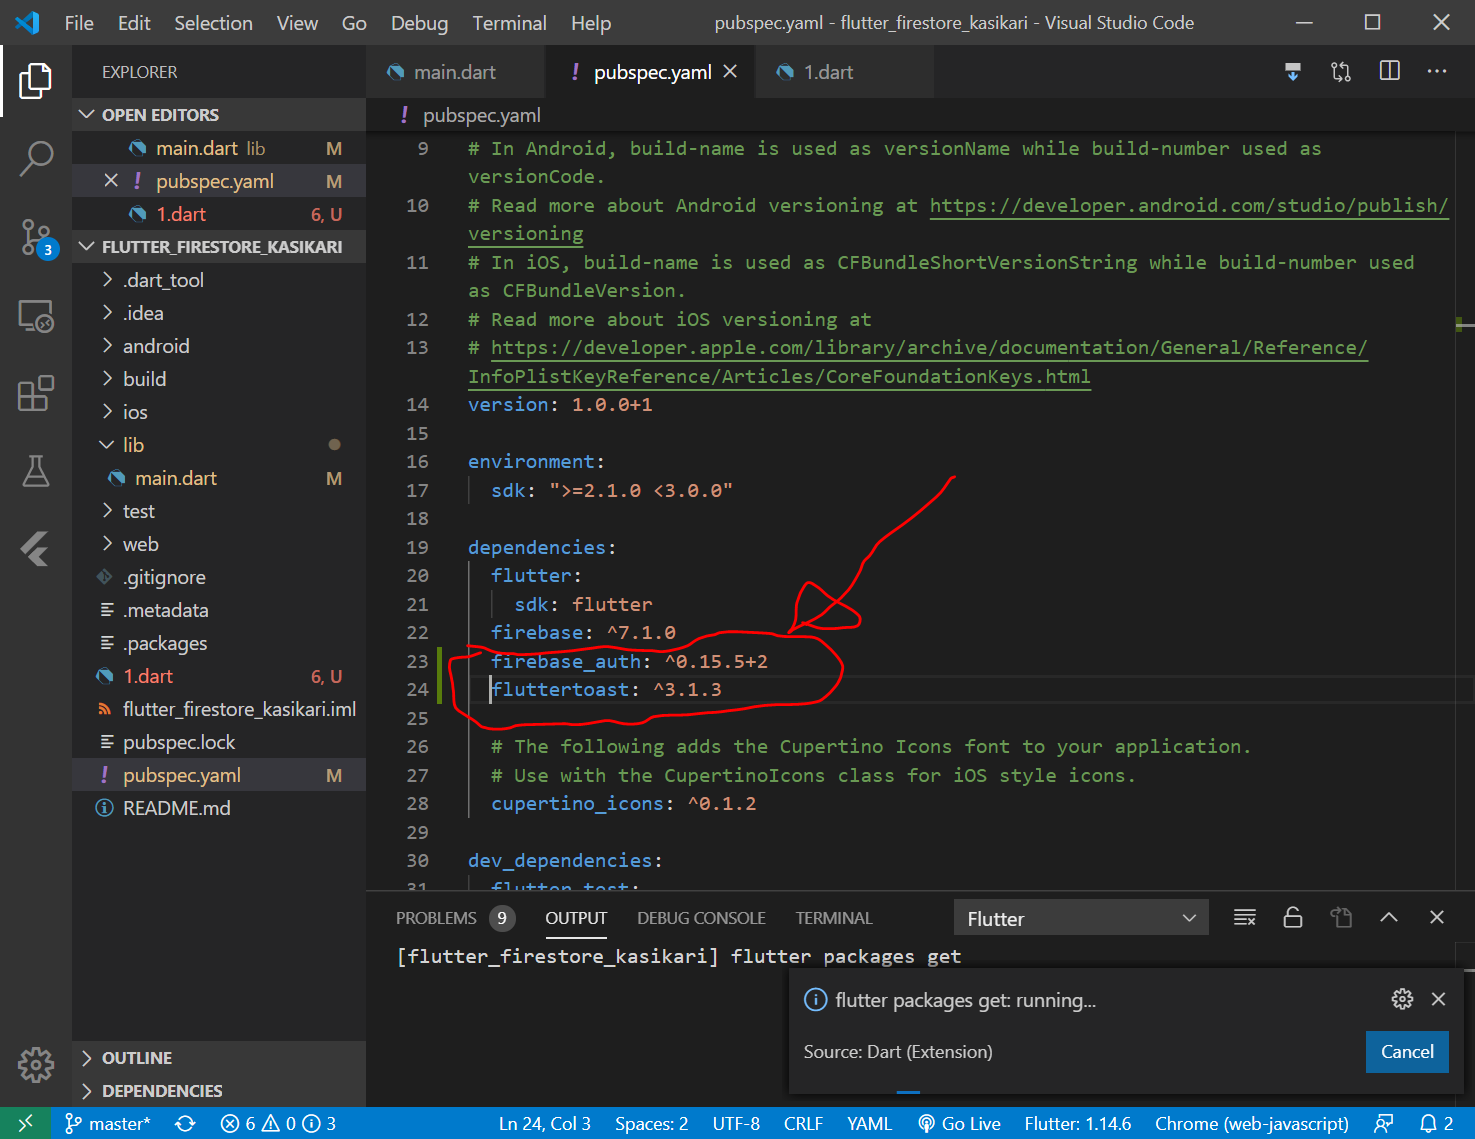Clear the output panel
This screenshot has width=1475, height=1139.
[x=1245, y=917]
